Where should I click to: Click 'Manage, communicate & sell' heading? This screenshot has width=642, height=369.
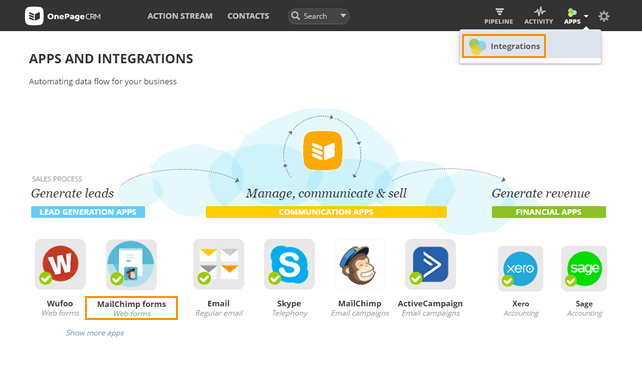click(x=326, y=193)
